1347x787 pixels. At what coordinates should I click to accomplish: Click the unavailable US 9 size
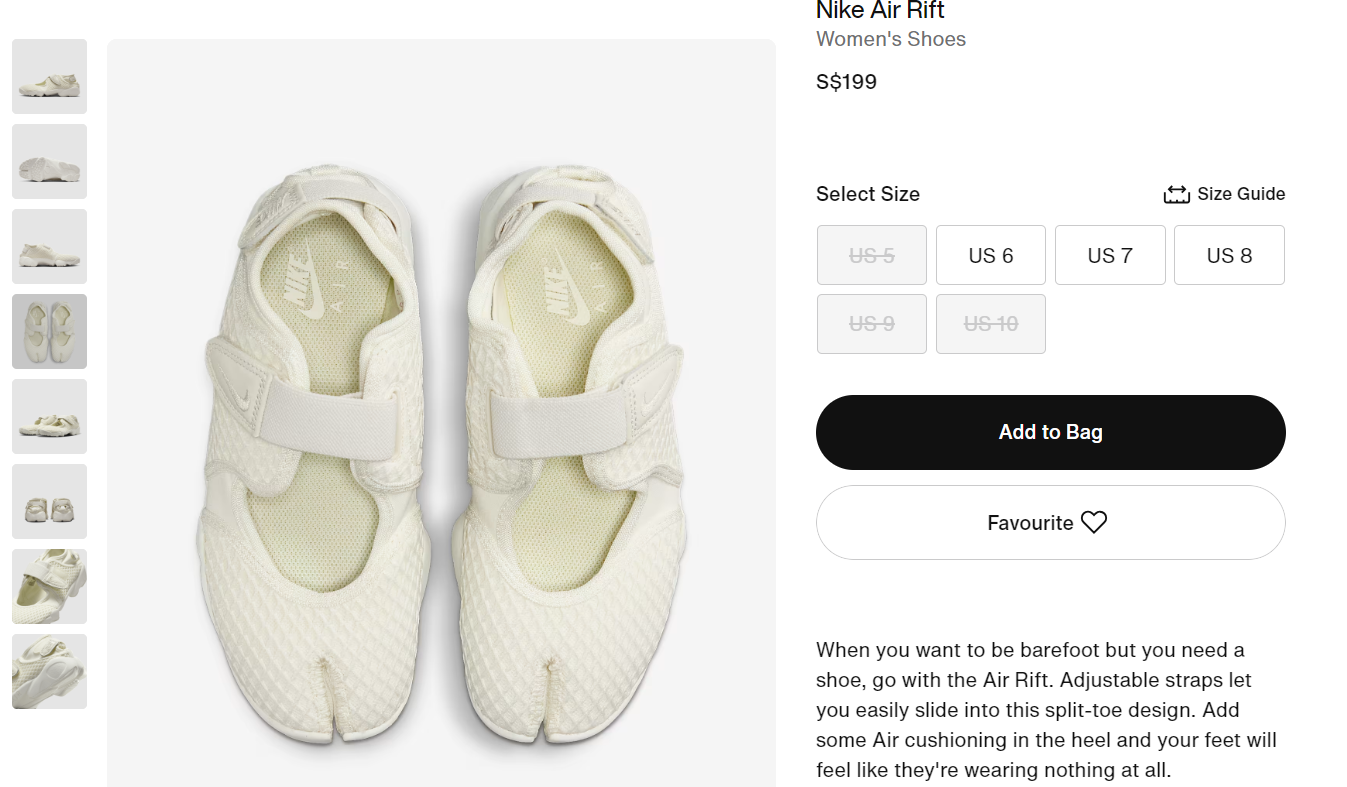871,324
